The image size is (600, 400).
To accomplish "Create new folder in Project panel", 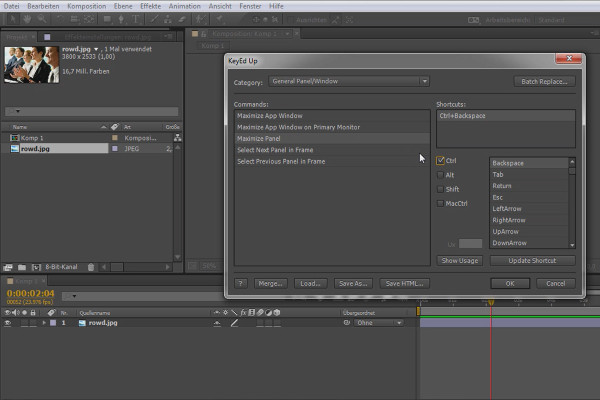I will (x=22, y=267).
